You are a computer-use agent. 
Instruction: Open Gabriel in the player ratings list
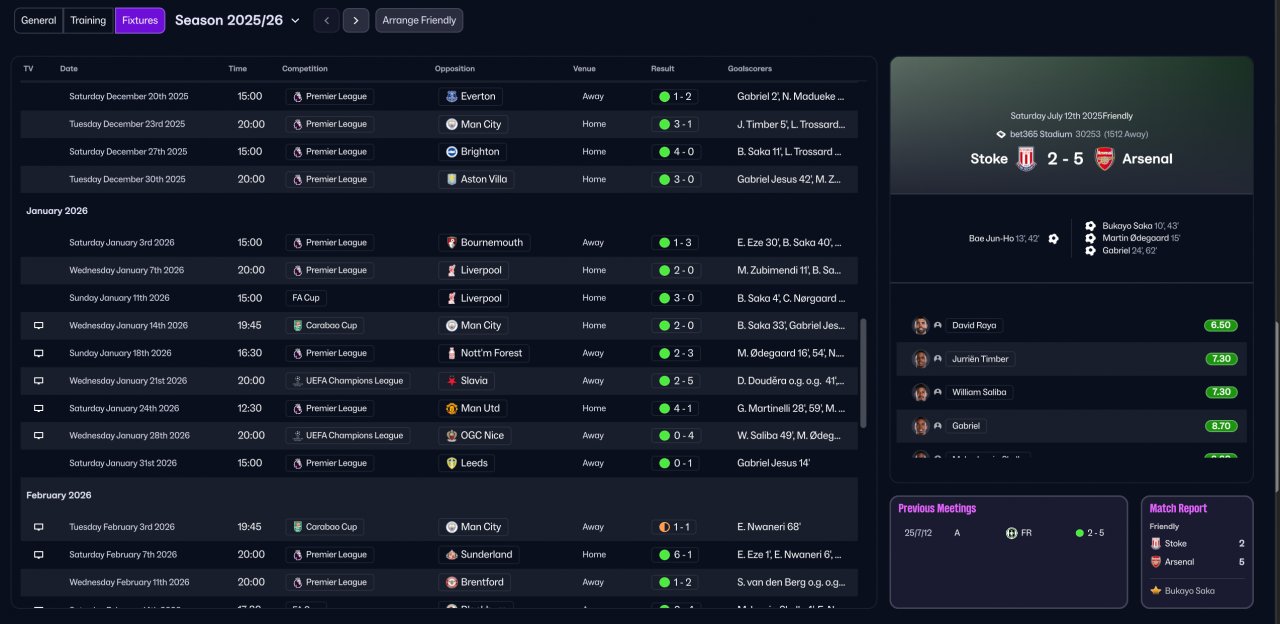tap(966, 426)
